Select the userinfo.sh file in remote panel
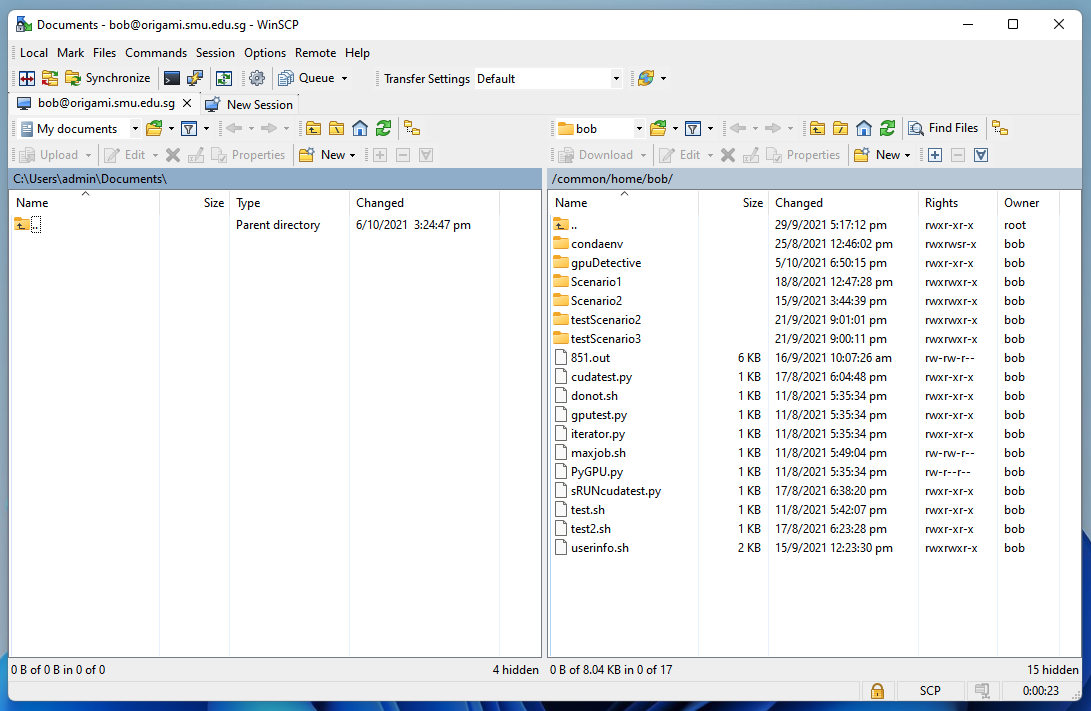The image size is (1091, 711). [601, 547]
